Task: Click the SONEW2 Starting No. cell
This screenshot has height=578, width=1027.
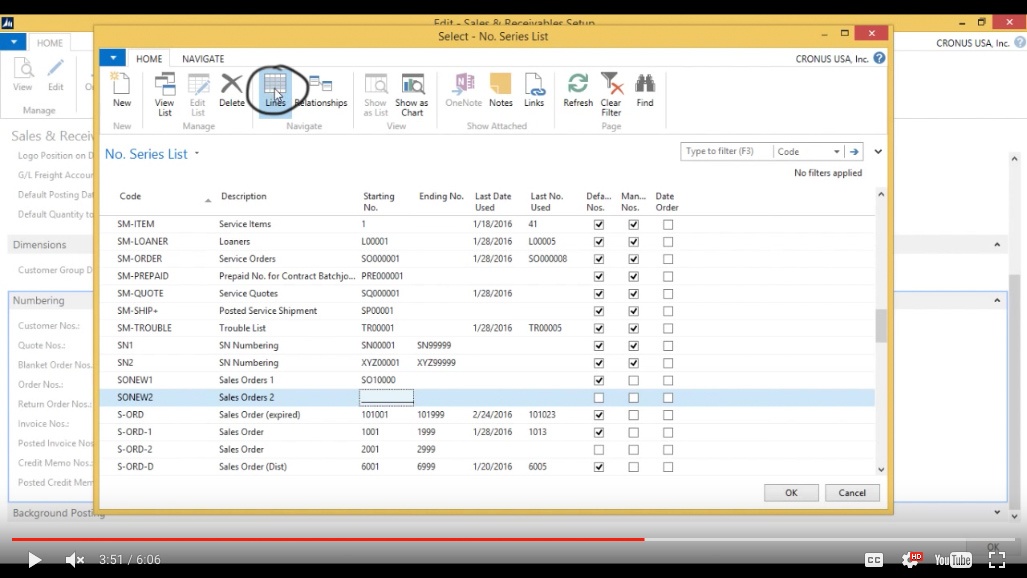Action: [386, 397]
